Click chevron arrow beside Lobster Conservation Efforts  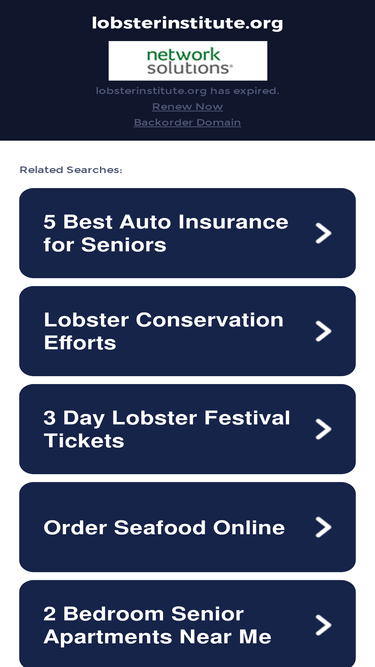pyautogui.click(x=323, y=331)
